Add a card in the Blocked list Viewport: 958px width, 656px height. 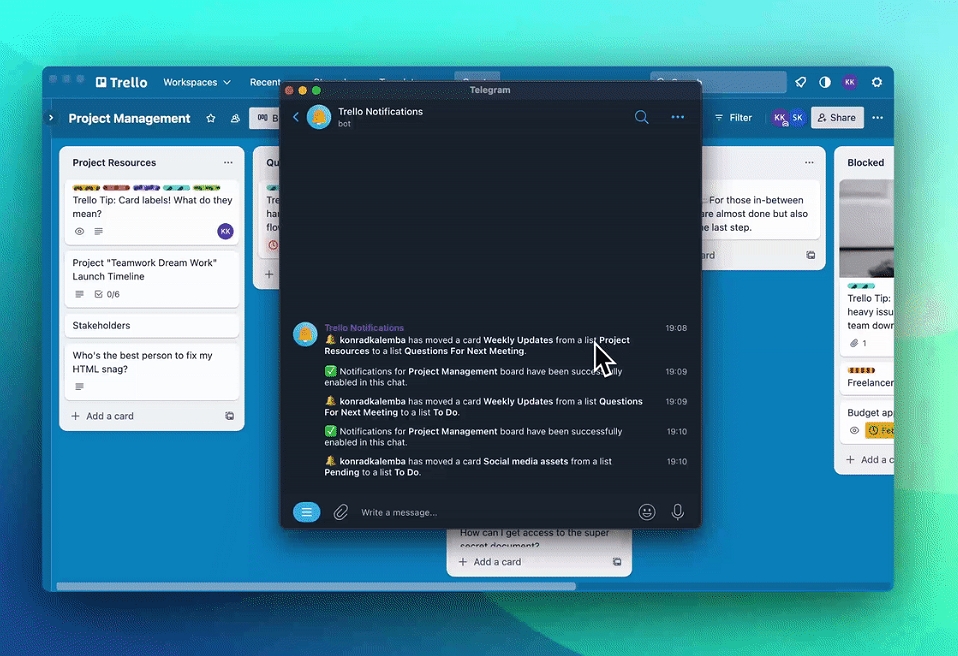869,460
